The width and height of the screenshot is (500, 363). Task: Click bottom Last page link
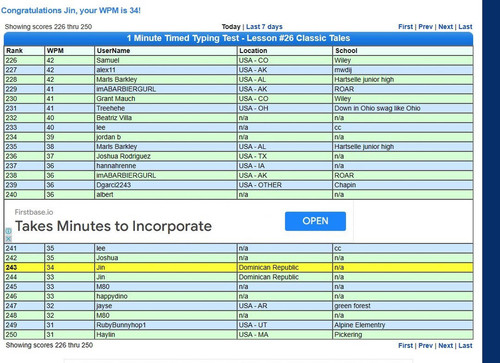coord(465,346)
